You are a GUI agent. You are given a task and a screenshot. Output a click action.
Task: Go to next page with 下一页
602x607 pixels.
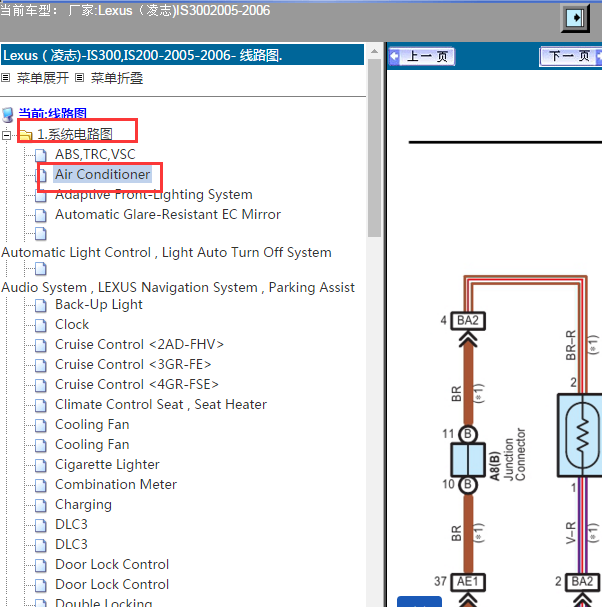point(571,57)
